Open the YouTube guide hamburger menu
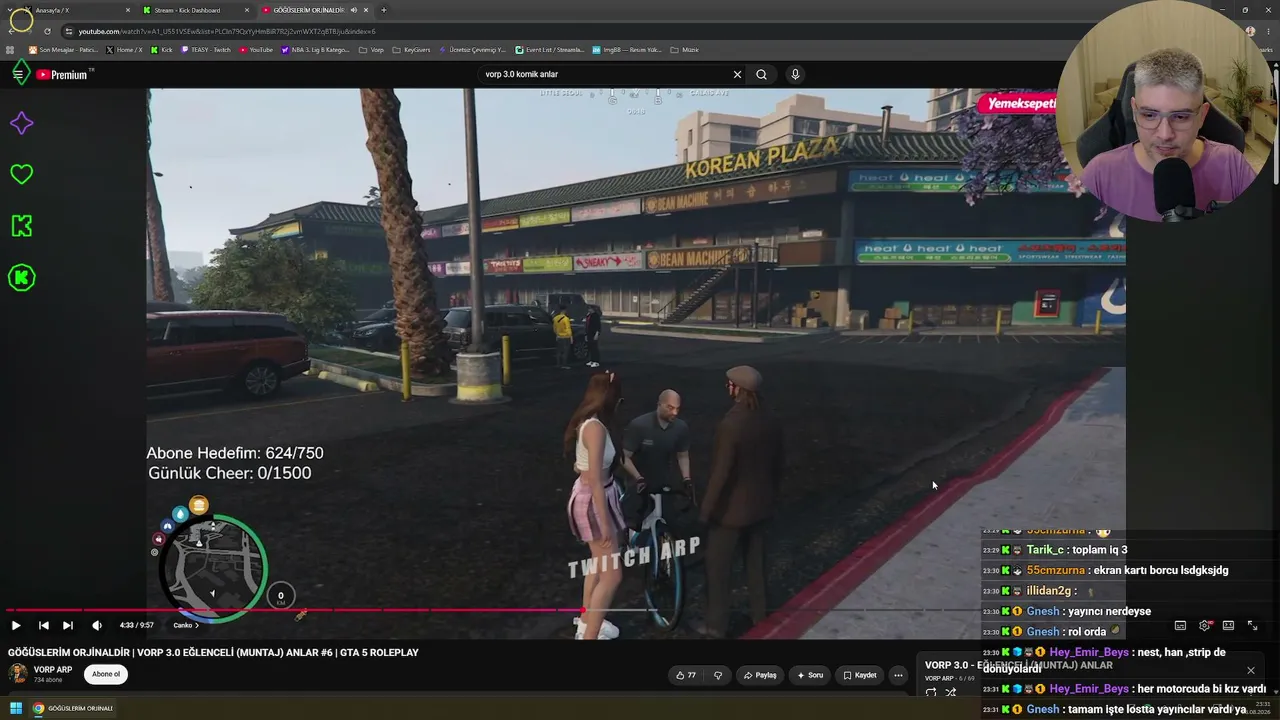 tap(18, 74)
